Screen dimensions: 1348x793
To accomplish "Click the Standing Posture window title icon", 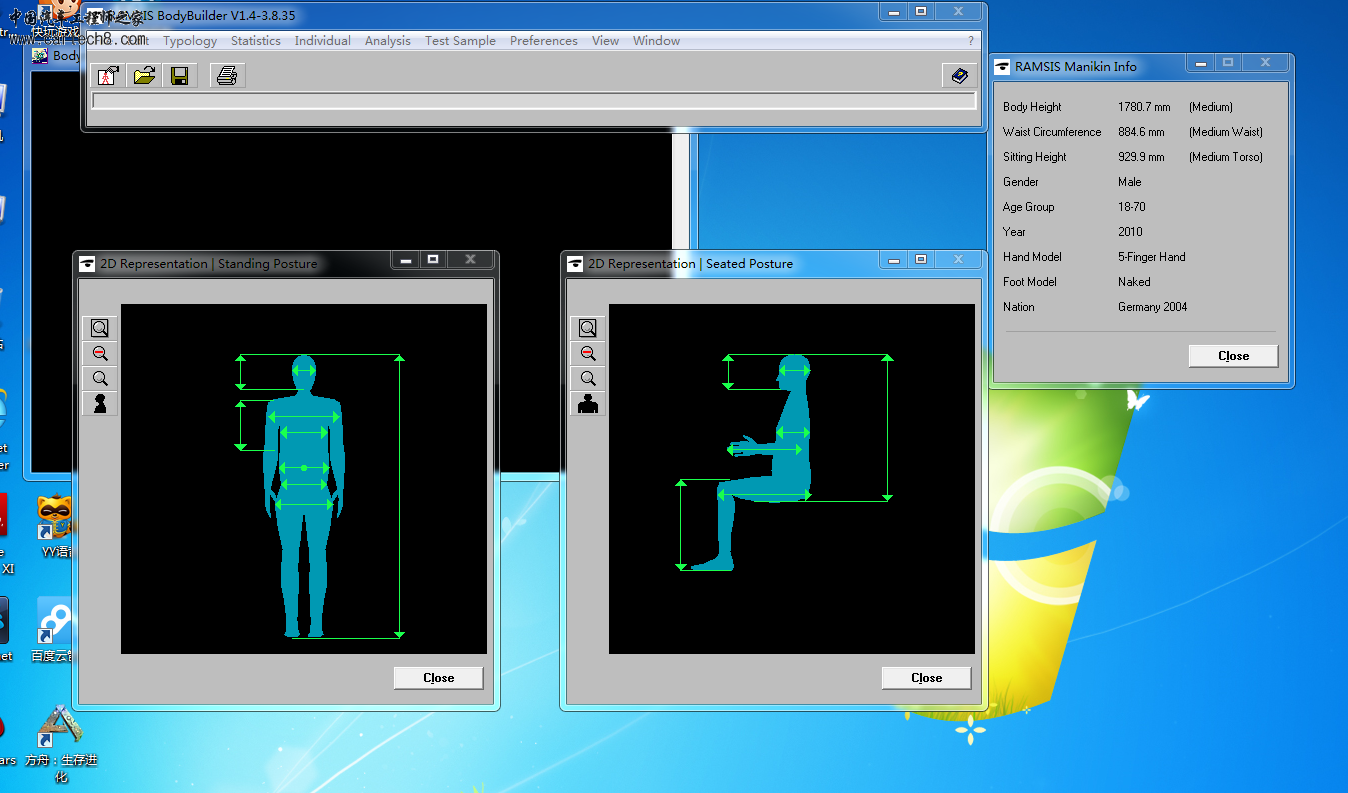I will click(x=87, y=264).
